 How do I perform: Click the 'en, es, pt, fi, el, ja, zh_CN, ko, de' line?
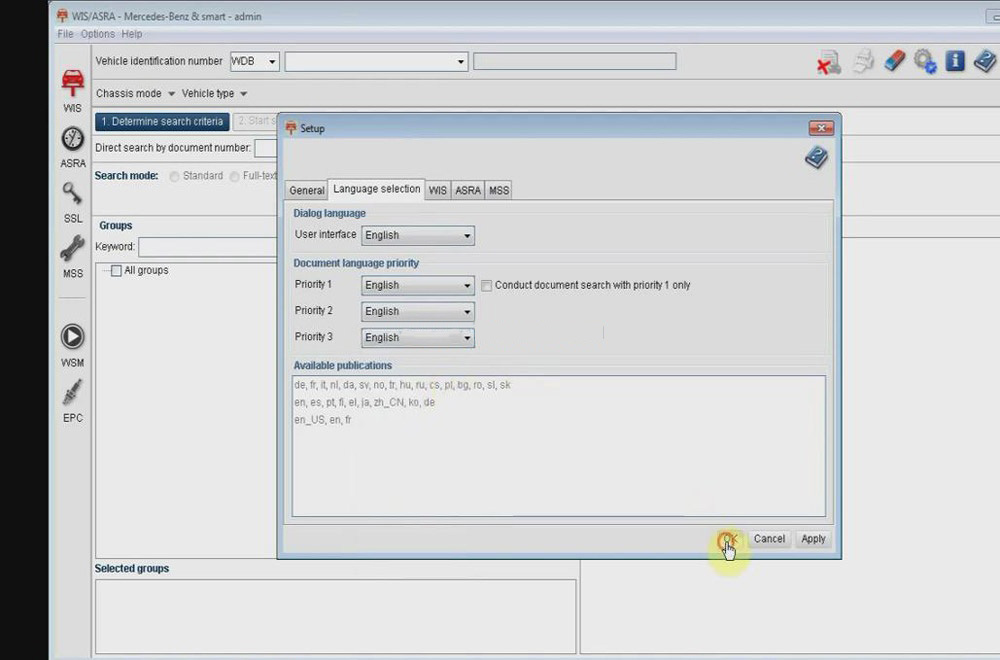tap(364, 402)
